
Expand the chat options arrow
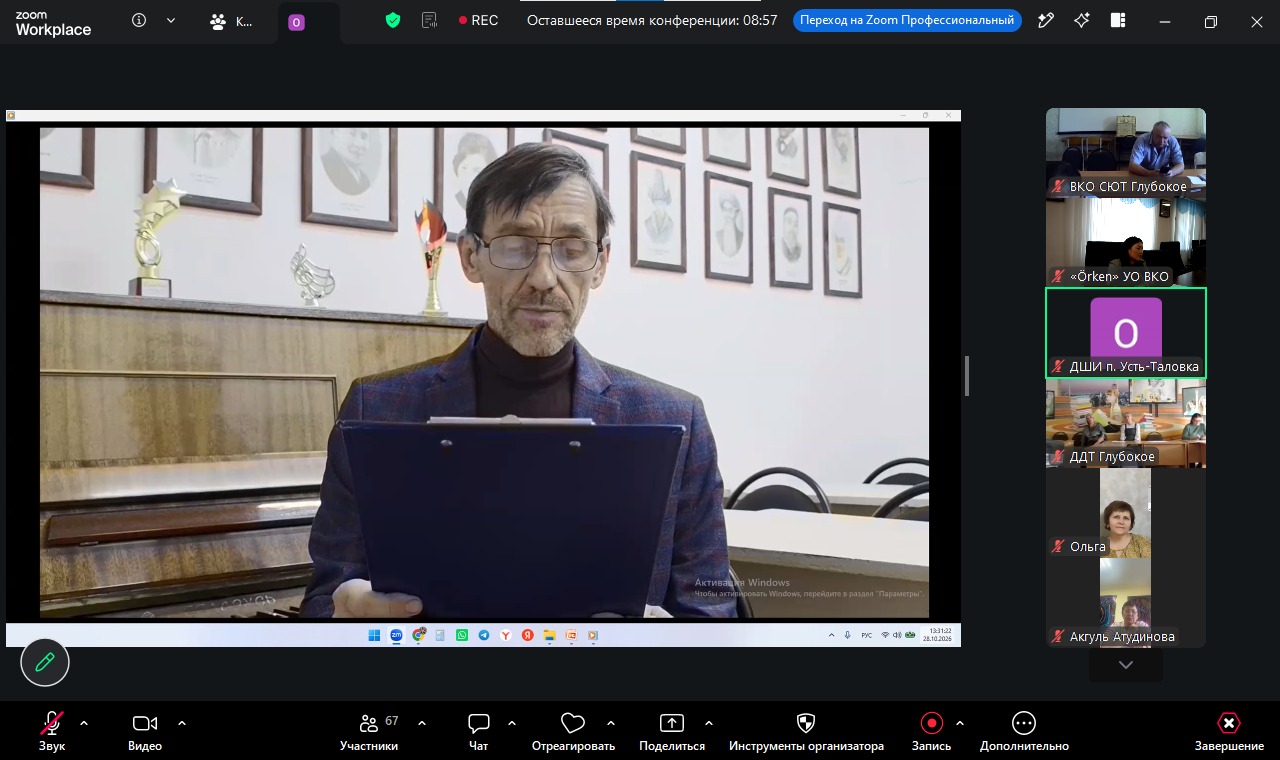pyautogui.click(x=512, y=723)
